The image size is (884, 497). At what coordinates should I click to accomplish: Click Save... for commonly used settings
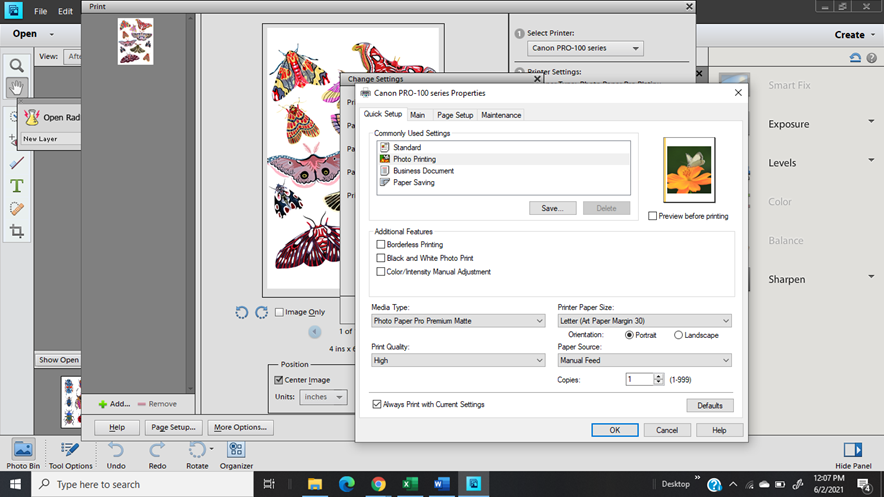tap(552, 208)
